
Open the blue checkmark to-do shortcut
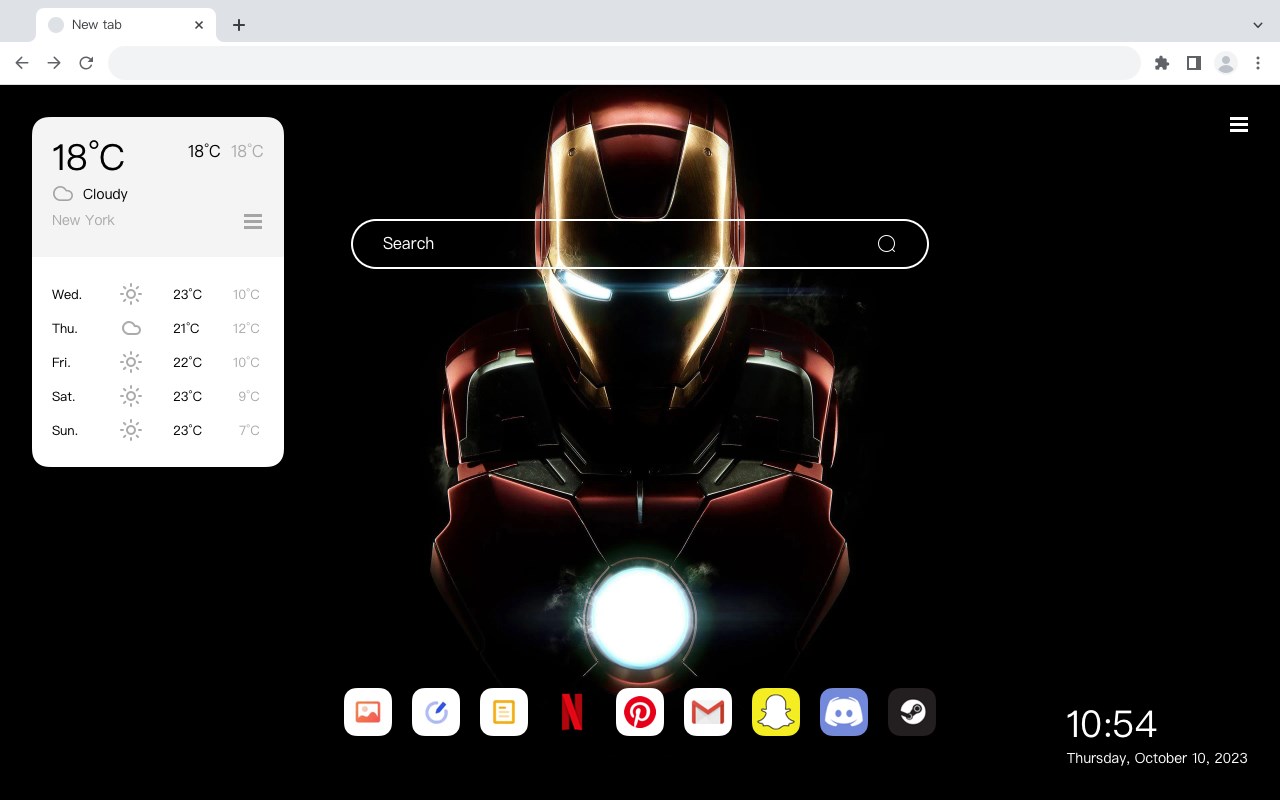coord(436,712)
